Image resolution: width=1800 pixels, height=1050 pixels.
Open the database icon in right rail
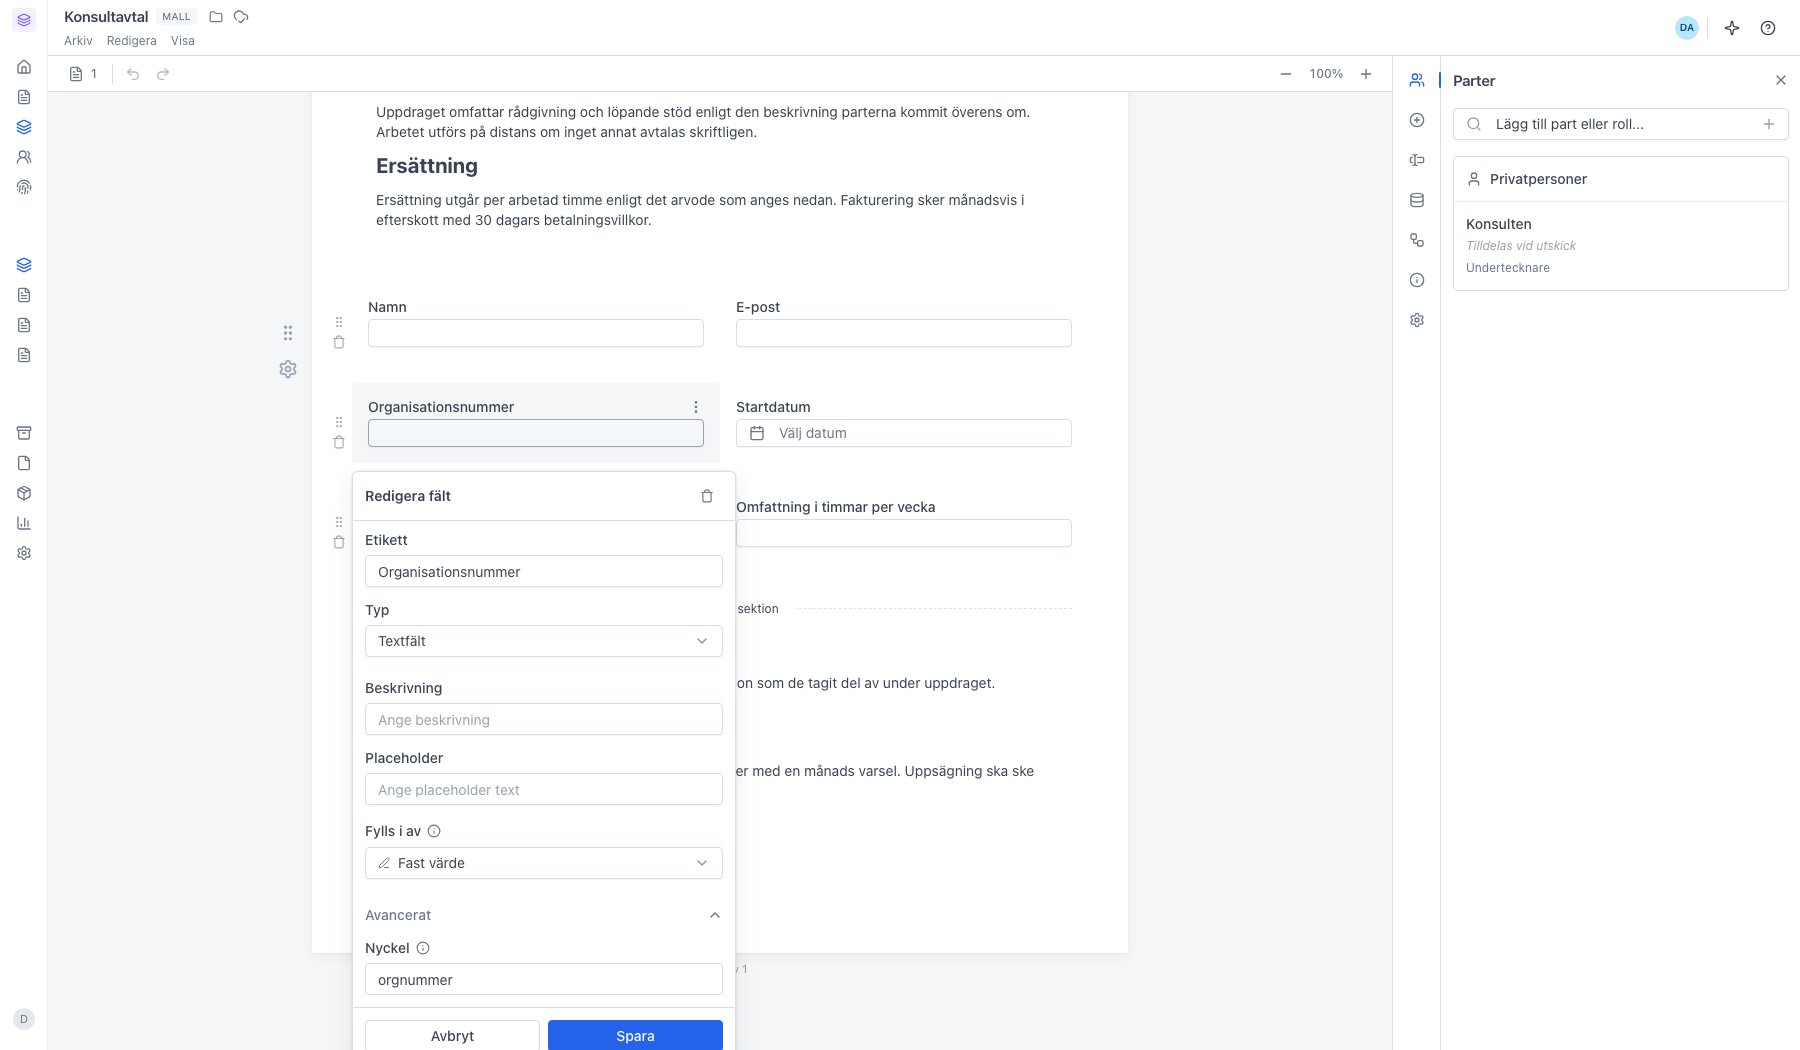(x=1417, y=200)
